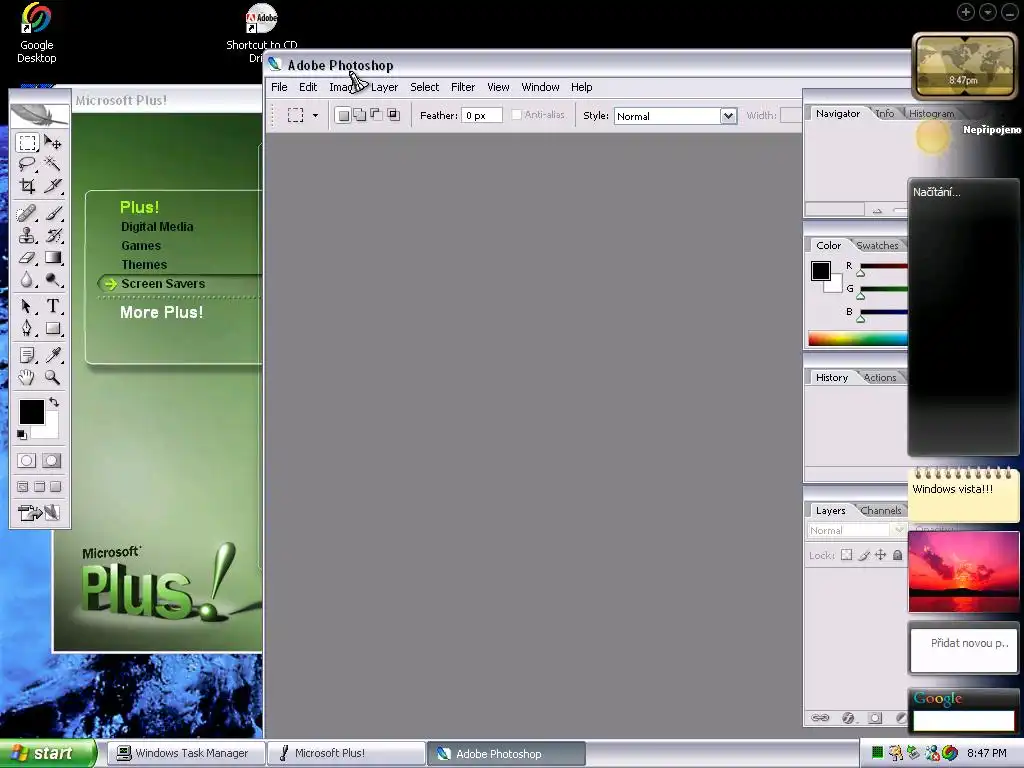The height and width of the screenshot is (768, 1024).
Task: Click the foreground color swatch in toolbox
Action: [x=31, y=411]
